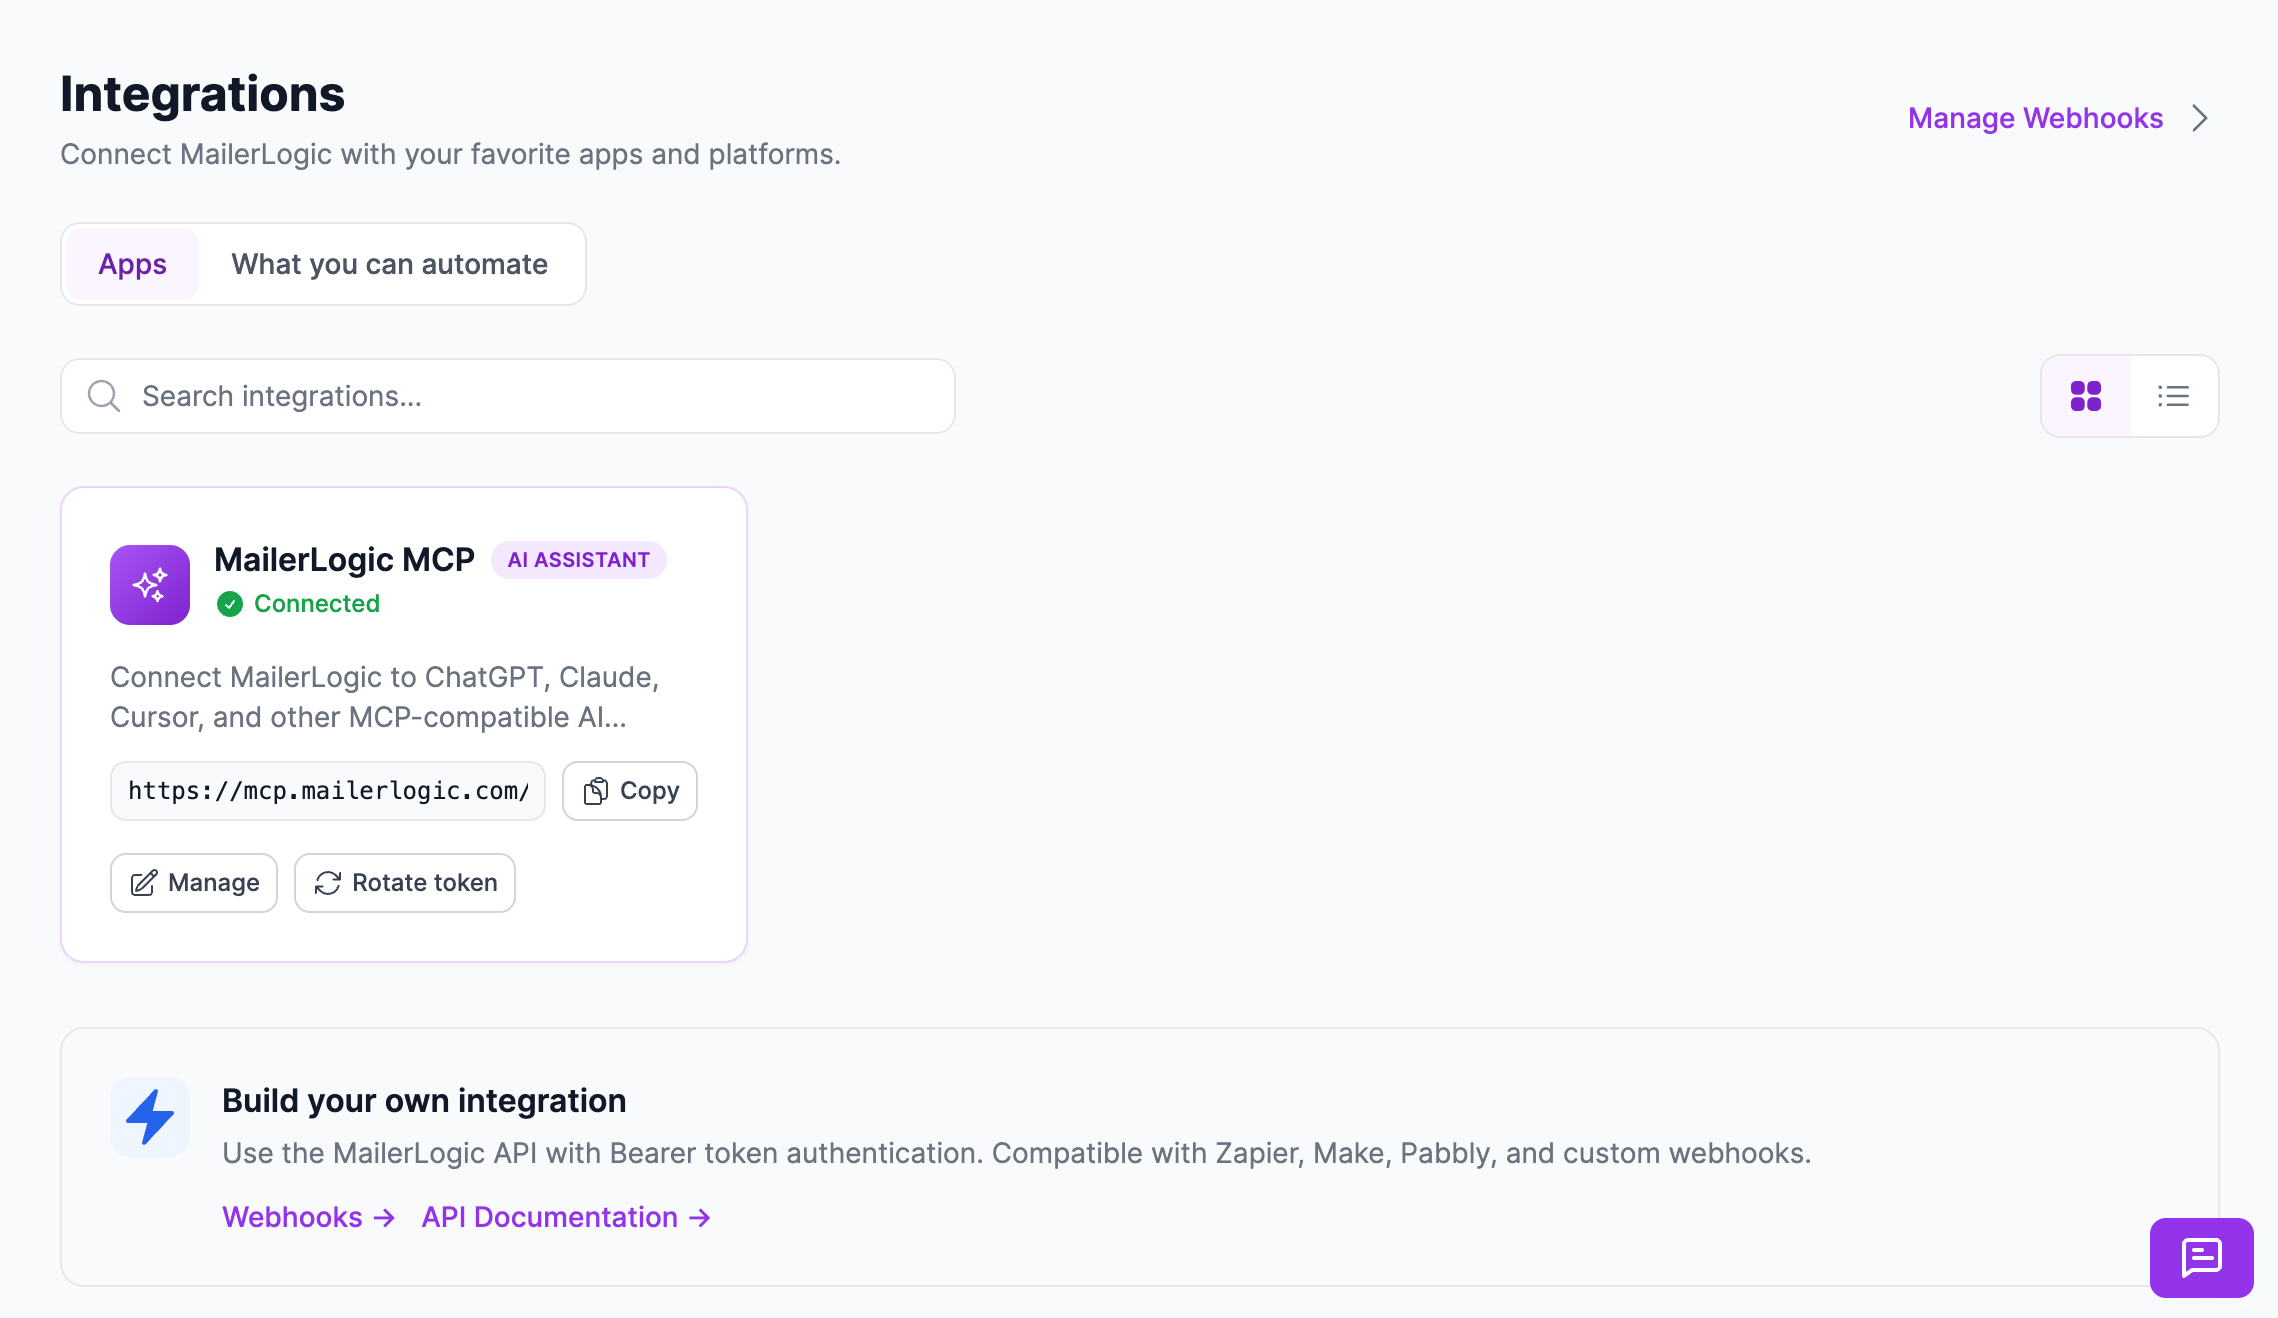2278x1318 pixels.
Task: Open the API Documentation link
Action: click(566, 1217)
